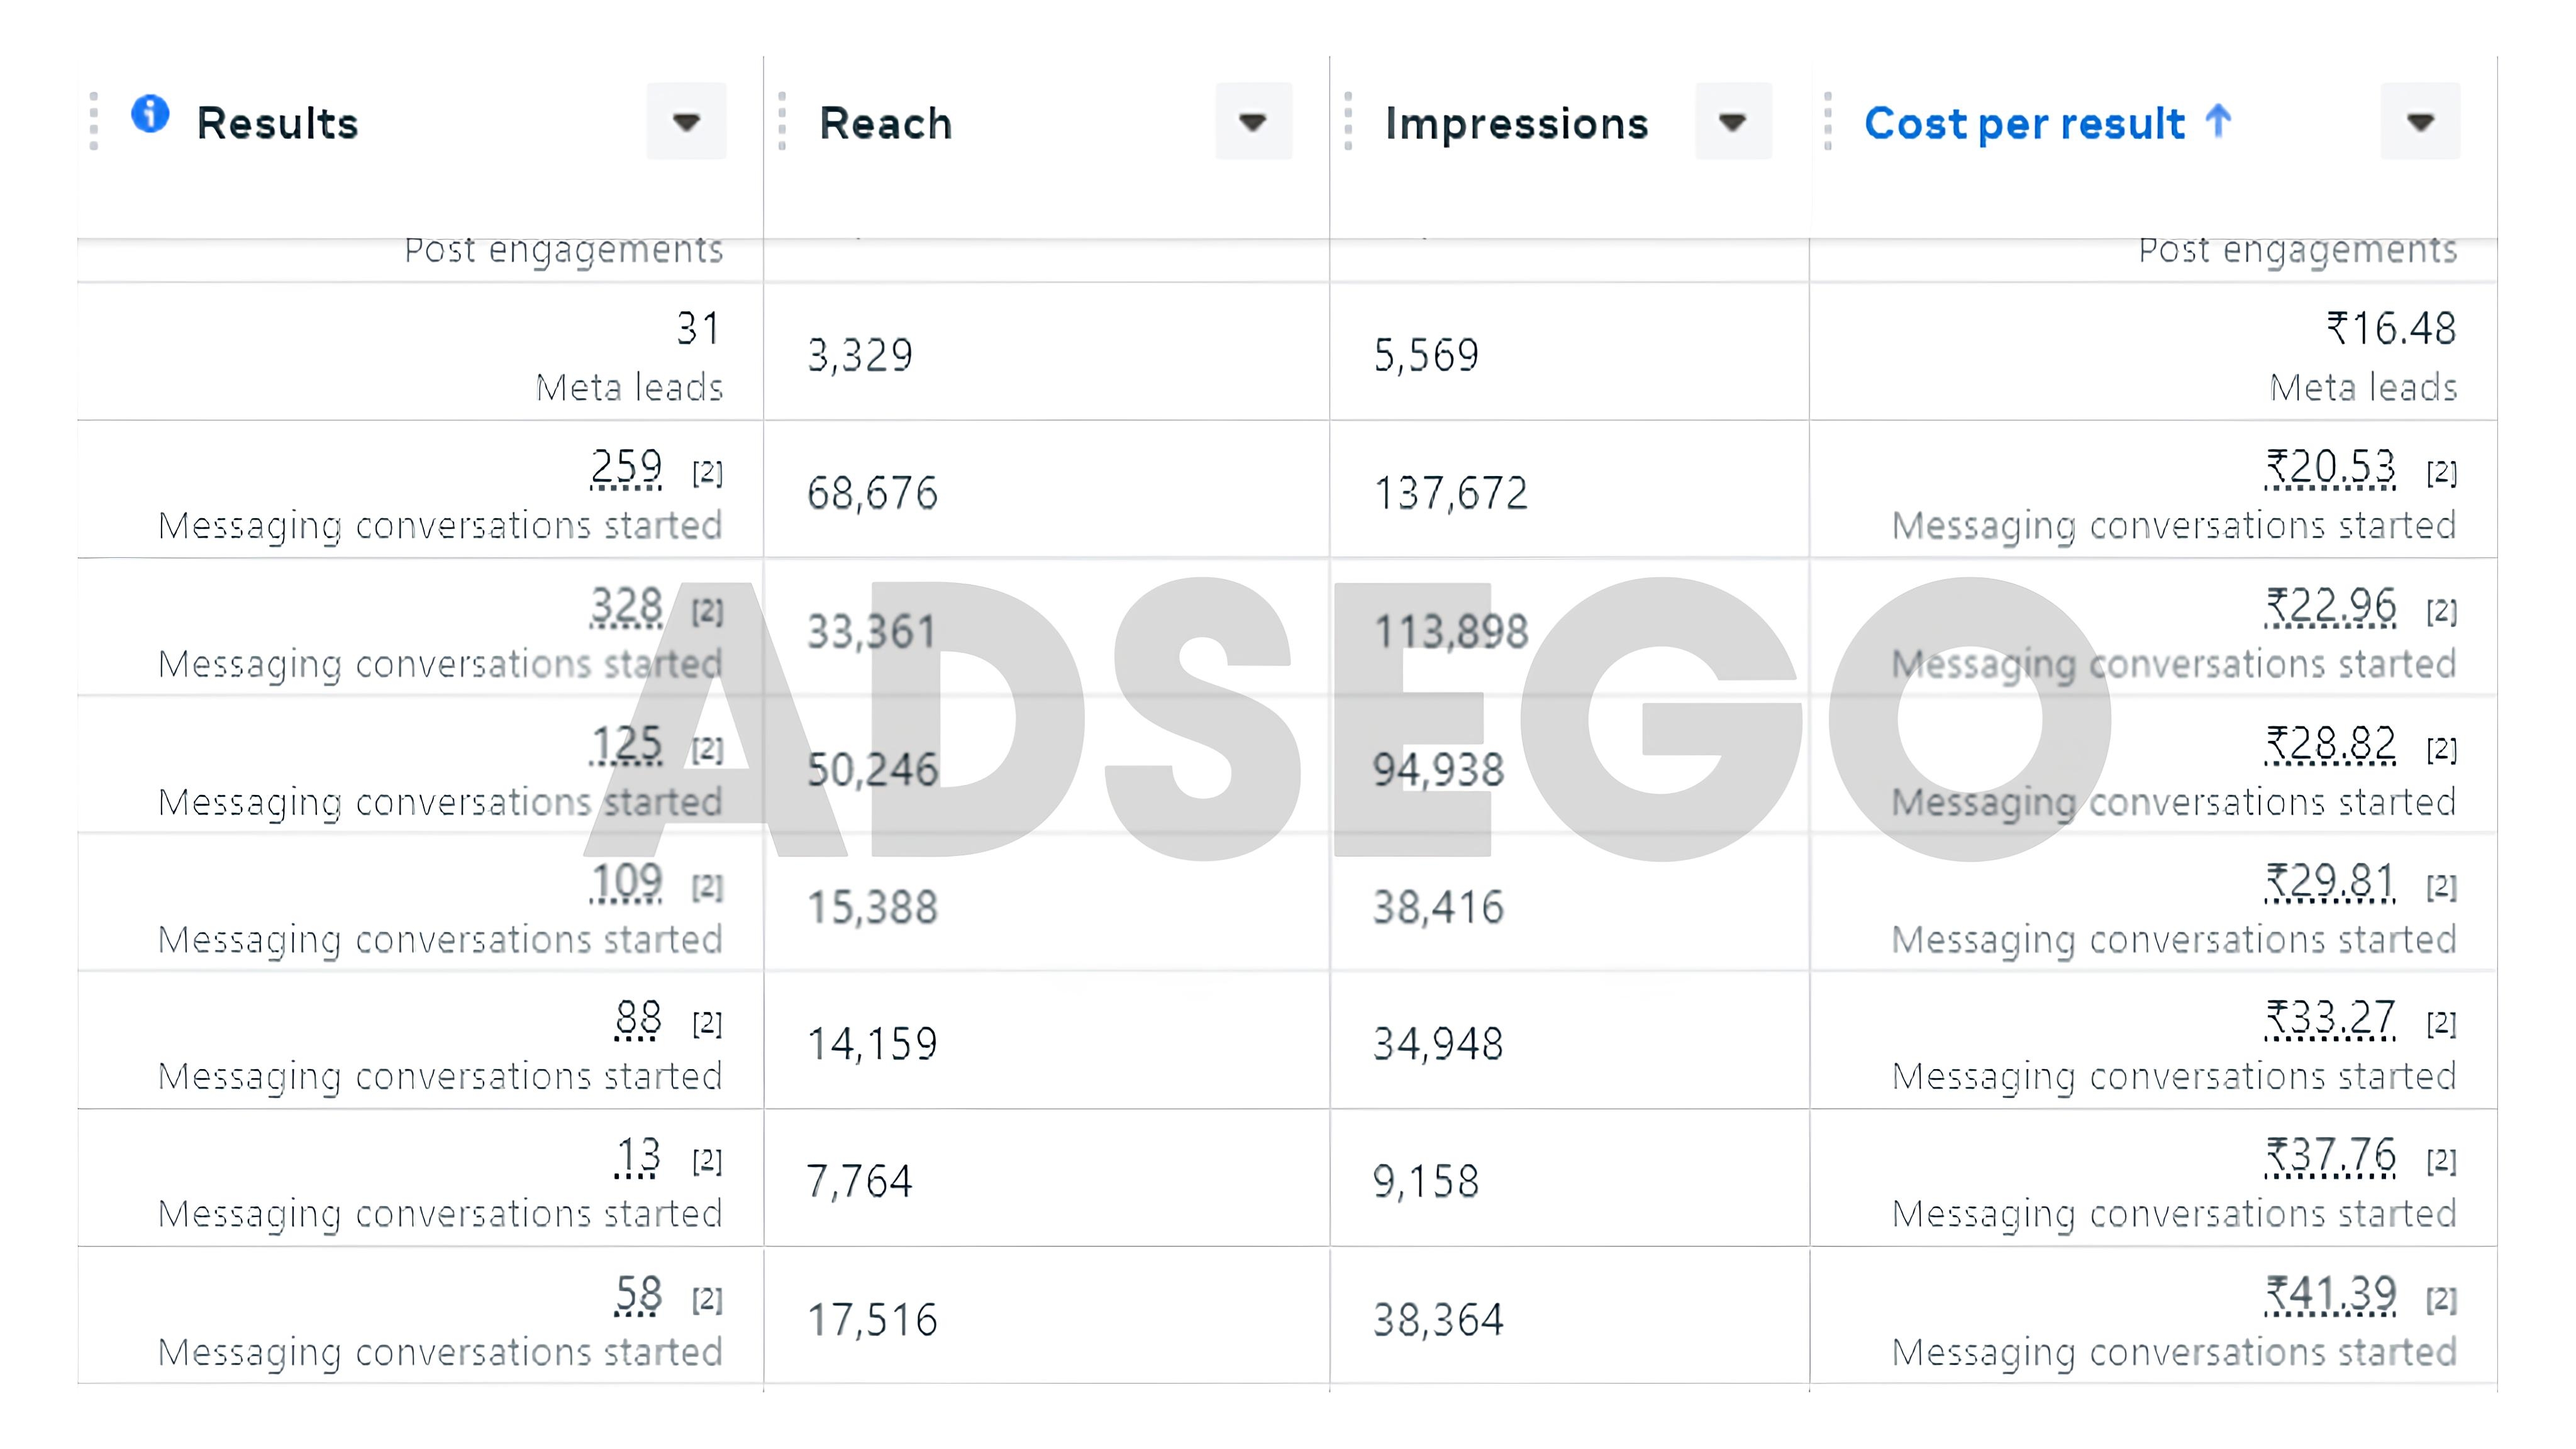Screen dimensions: 2576x1449
Task: Click the Results column header
Action: [277, 124]
